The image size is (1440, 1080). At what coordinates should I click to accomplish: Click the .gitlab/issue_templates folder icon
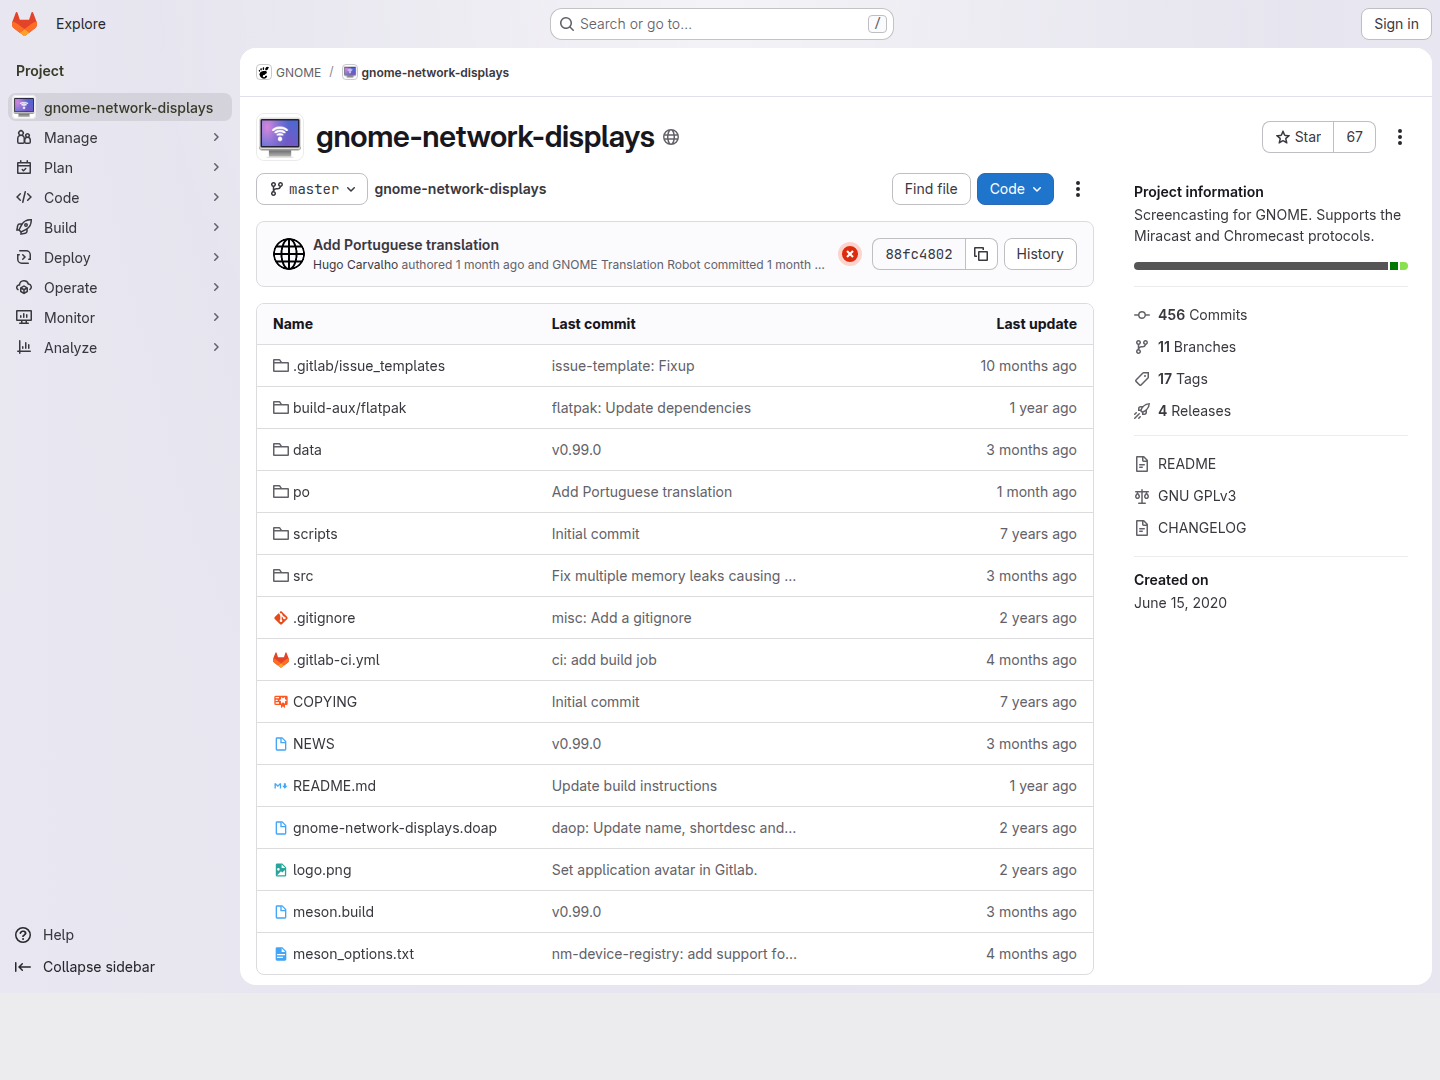pos(281,366)
